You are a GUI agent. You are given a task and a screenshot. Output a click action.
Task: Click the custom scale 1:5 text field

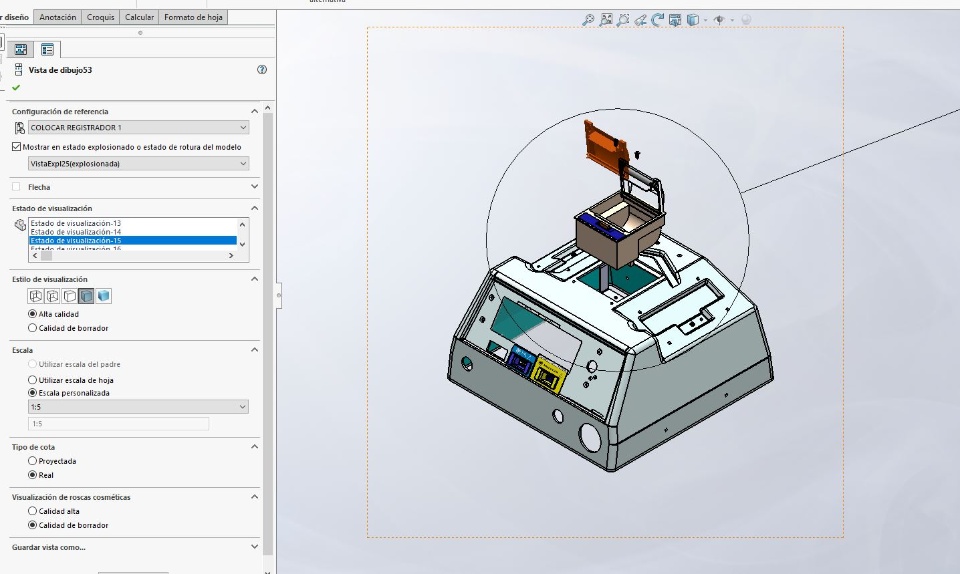tap(118, 423)
